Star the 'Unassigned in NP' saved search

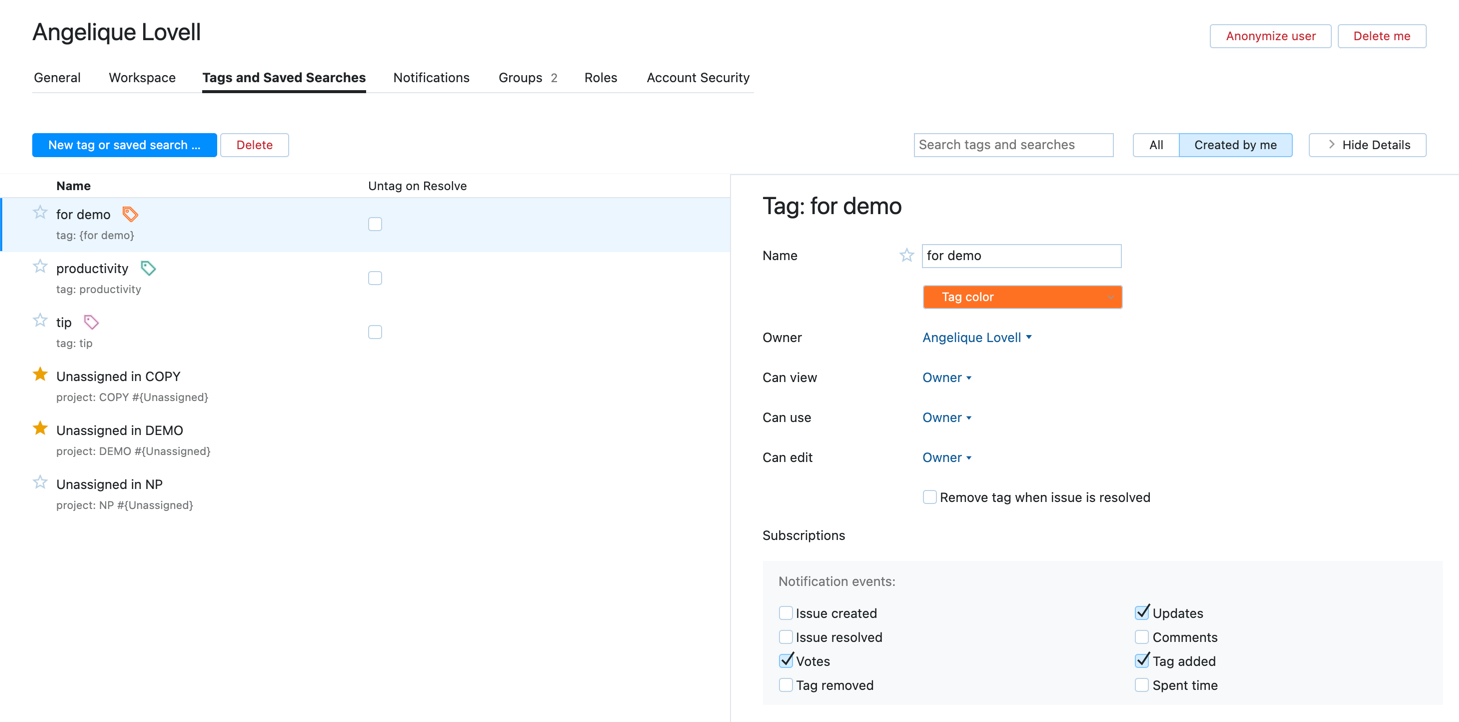click(40, 483)
